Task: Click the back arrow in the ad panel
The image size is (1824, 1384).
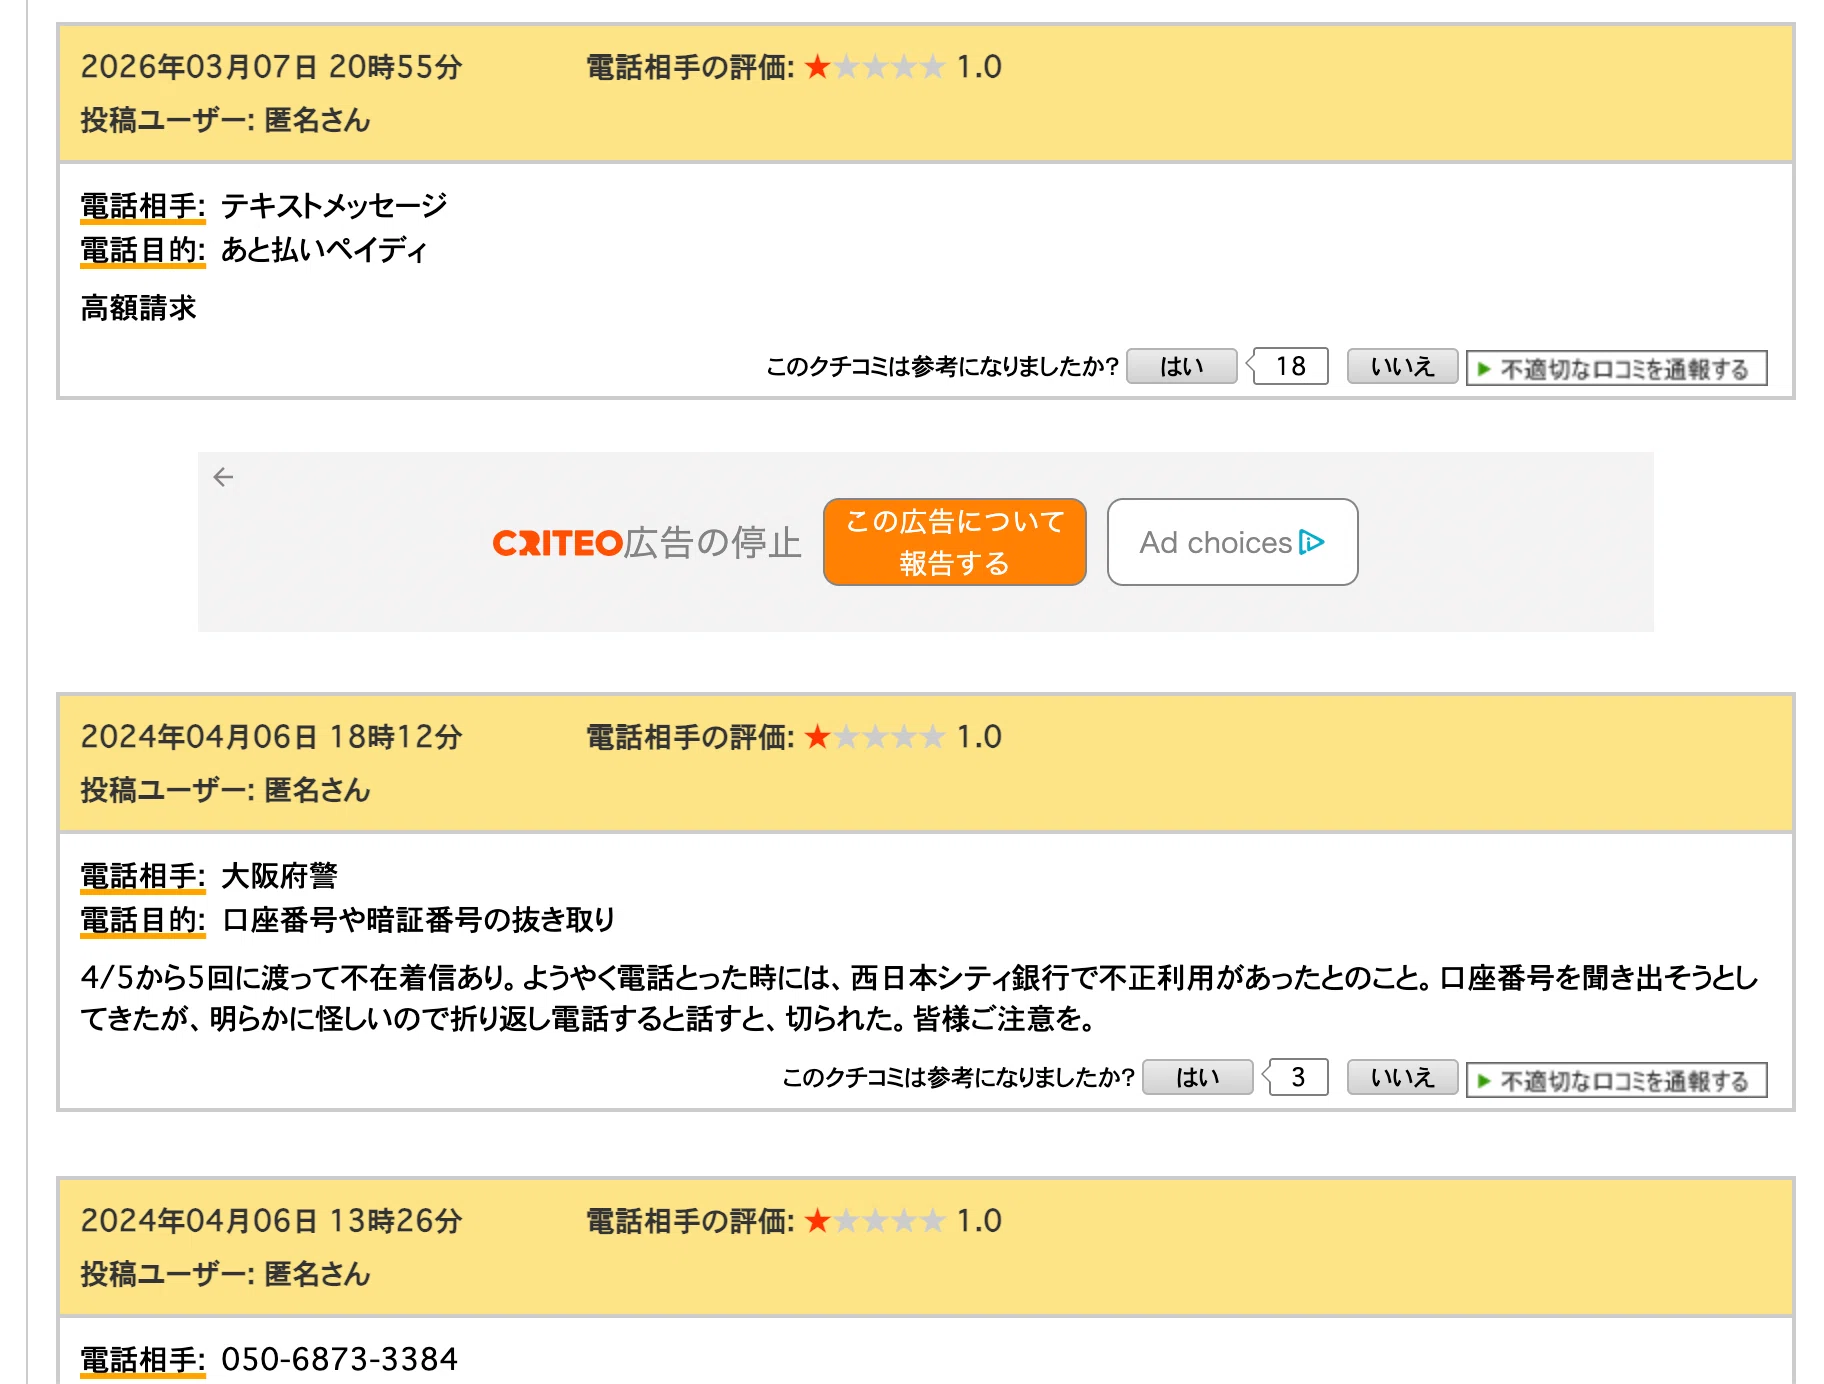Action: tap(223, 477)
